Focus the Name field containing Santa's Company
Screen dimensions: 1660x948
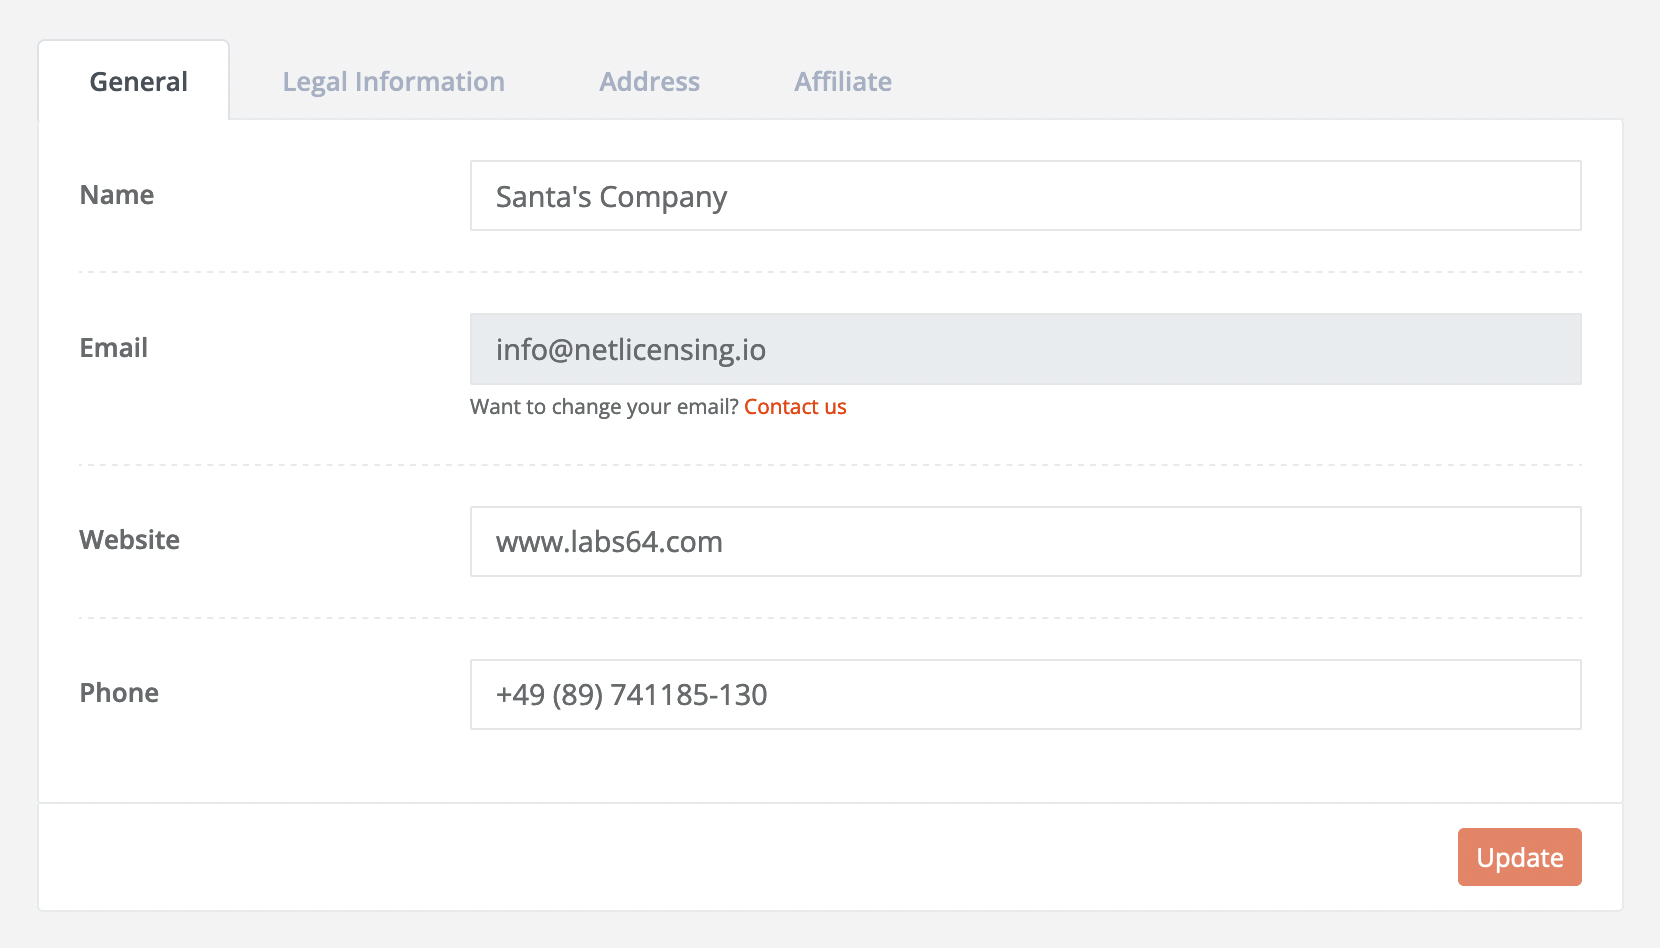[x=1025, y=196]
